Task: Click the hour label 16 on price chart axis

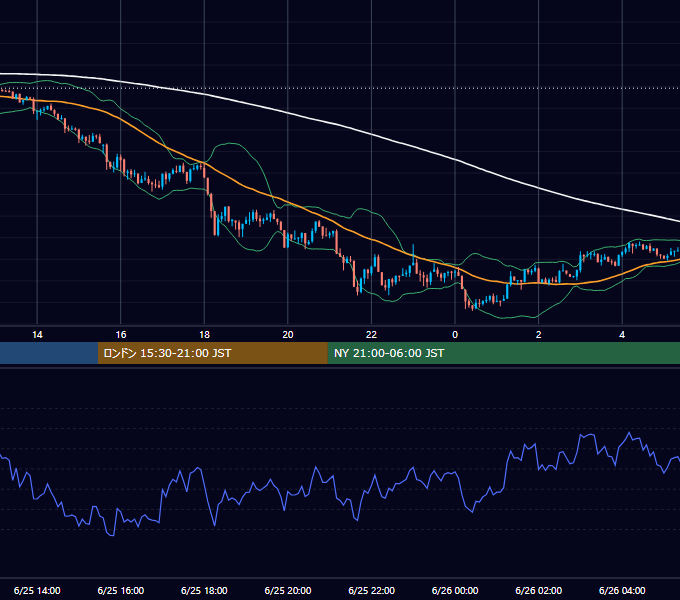Action: [x=121, y=335]
